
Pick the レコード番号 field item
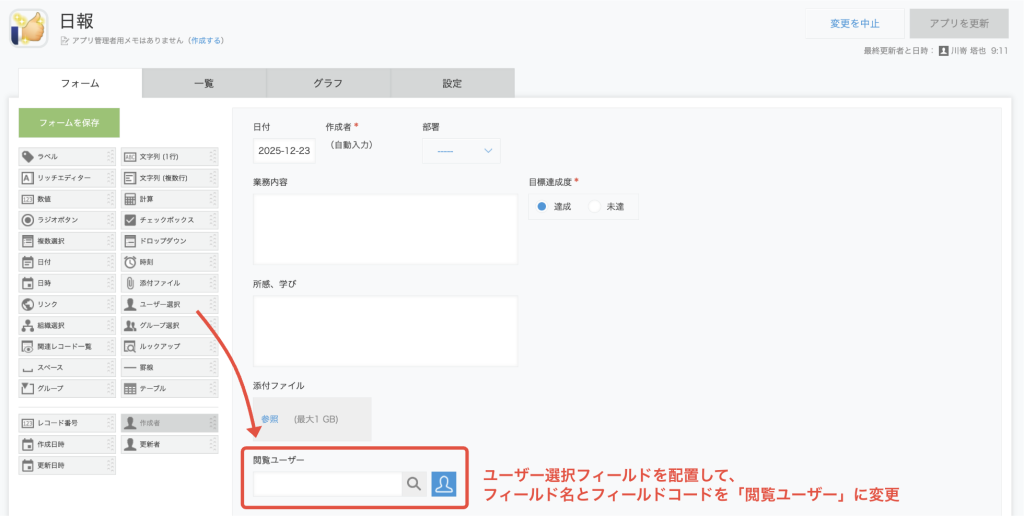click(x=67, y=423)
